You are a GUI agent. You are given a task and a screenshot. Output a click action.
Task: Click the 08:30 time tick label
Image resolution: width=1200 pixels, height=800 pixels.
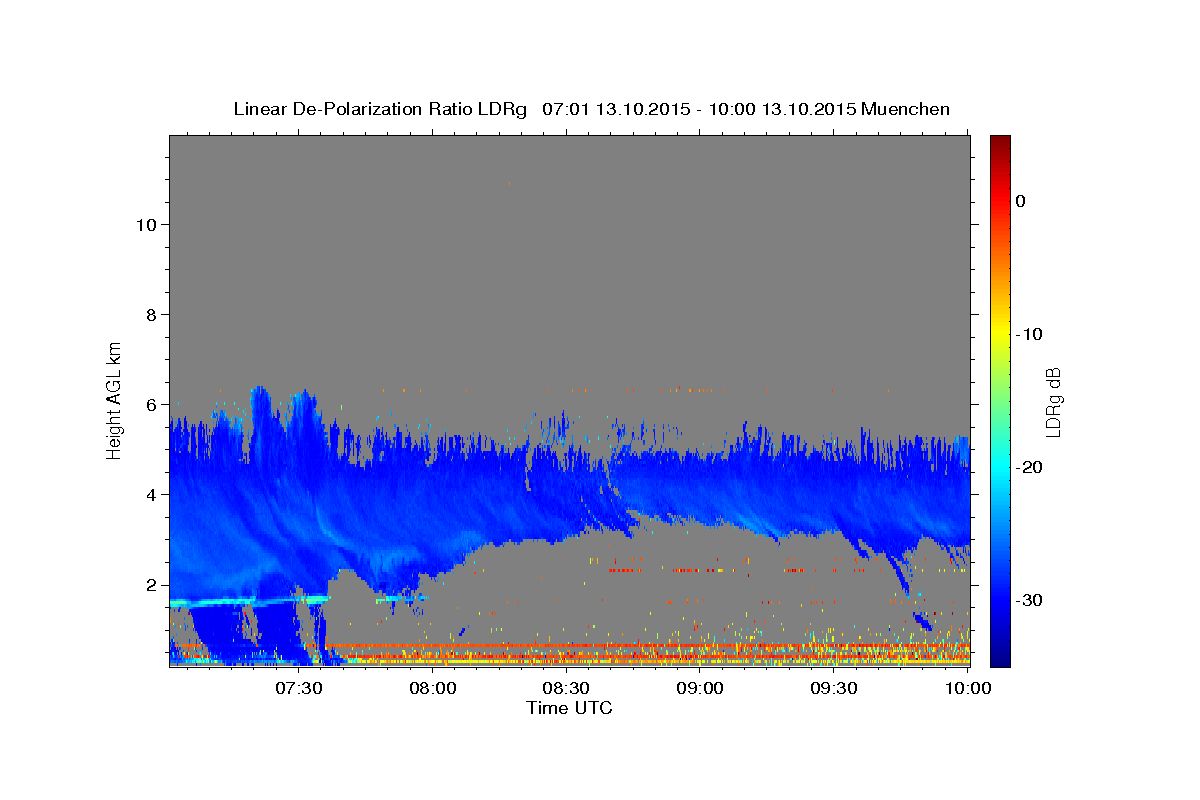(x=566, y=688)
